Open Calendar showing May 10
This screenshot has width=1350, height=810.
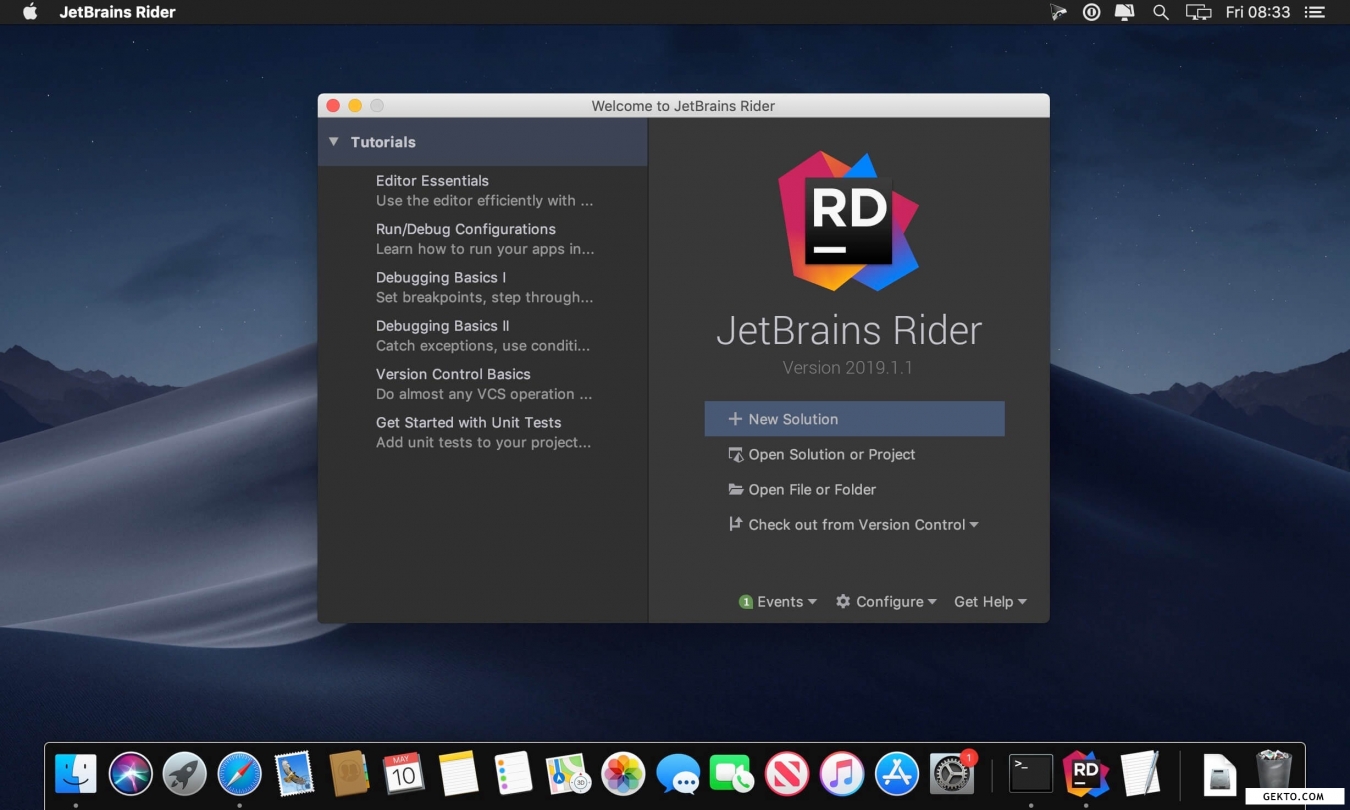coord(404,774)
